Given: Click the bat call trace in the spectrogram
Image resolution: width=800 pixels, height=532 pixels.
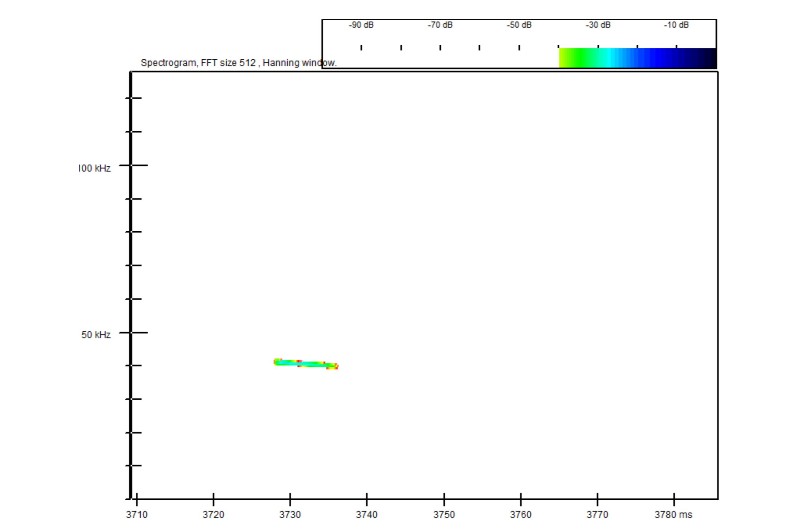Looking at the screenshot, I should pos(306,364).
